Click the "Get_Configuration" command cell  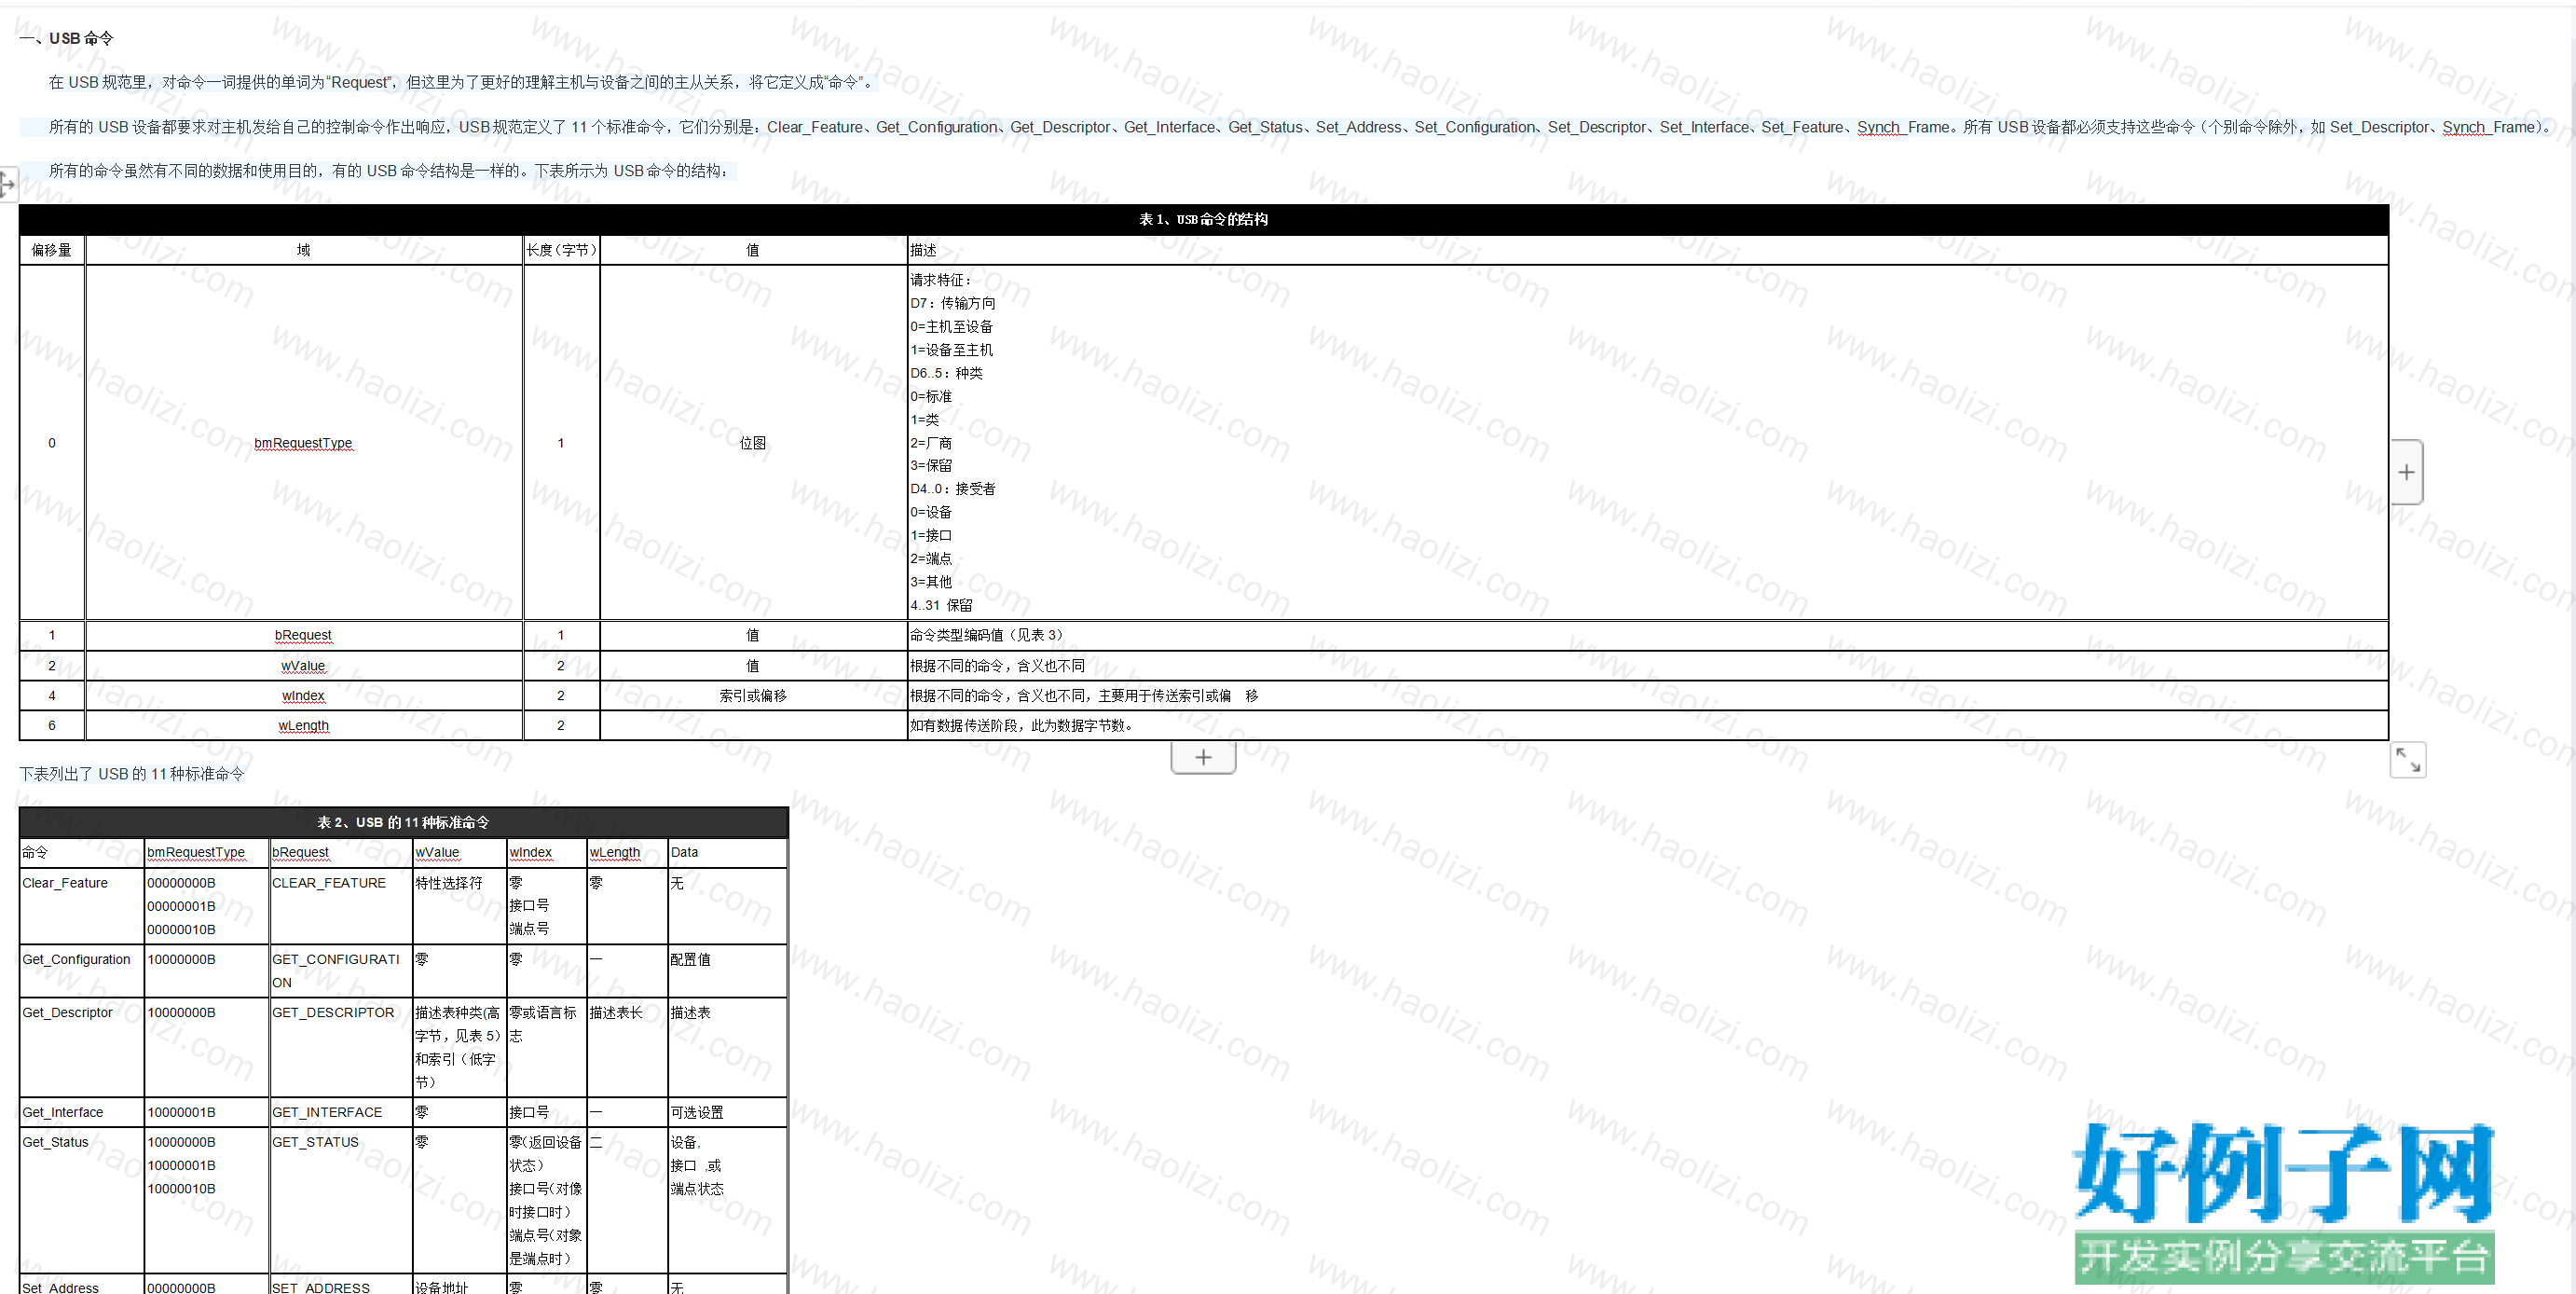click(82, 970)
